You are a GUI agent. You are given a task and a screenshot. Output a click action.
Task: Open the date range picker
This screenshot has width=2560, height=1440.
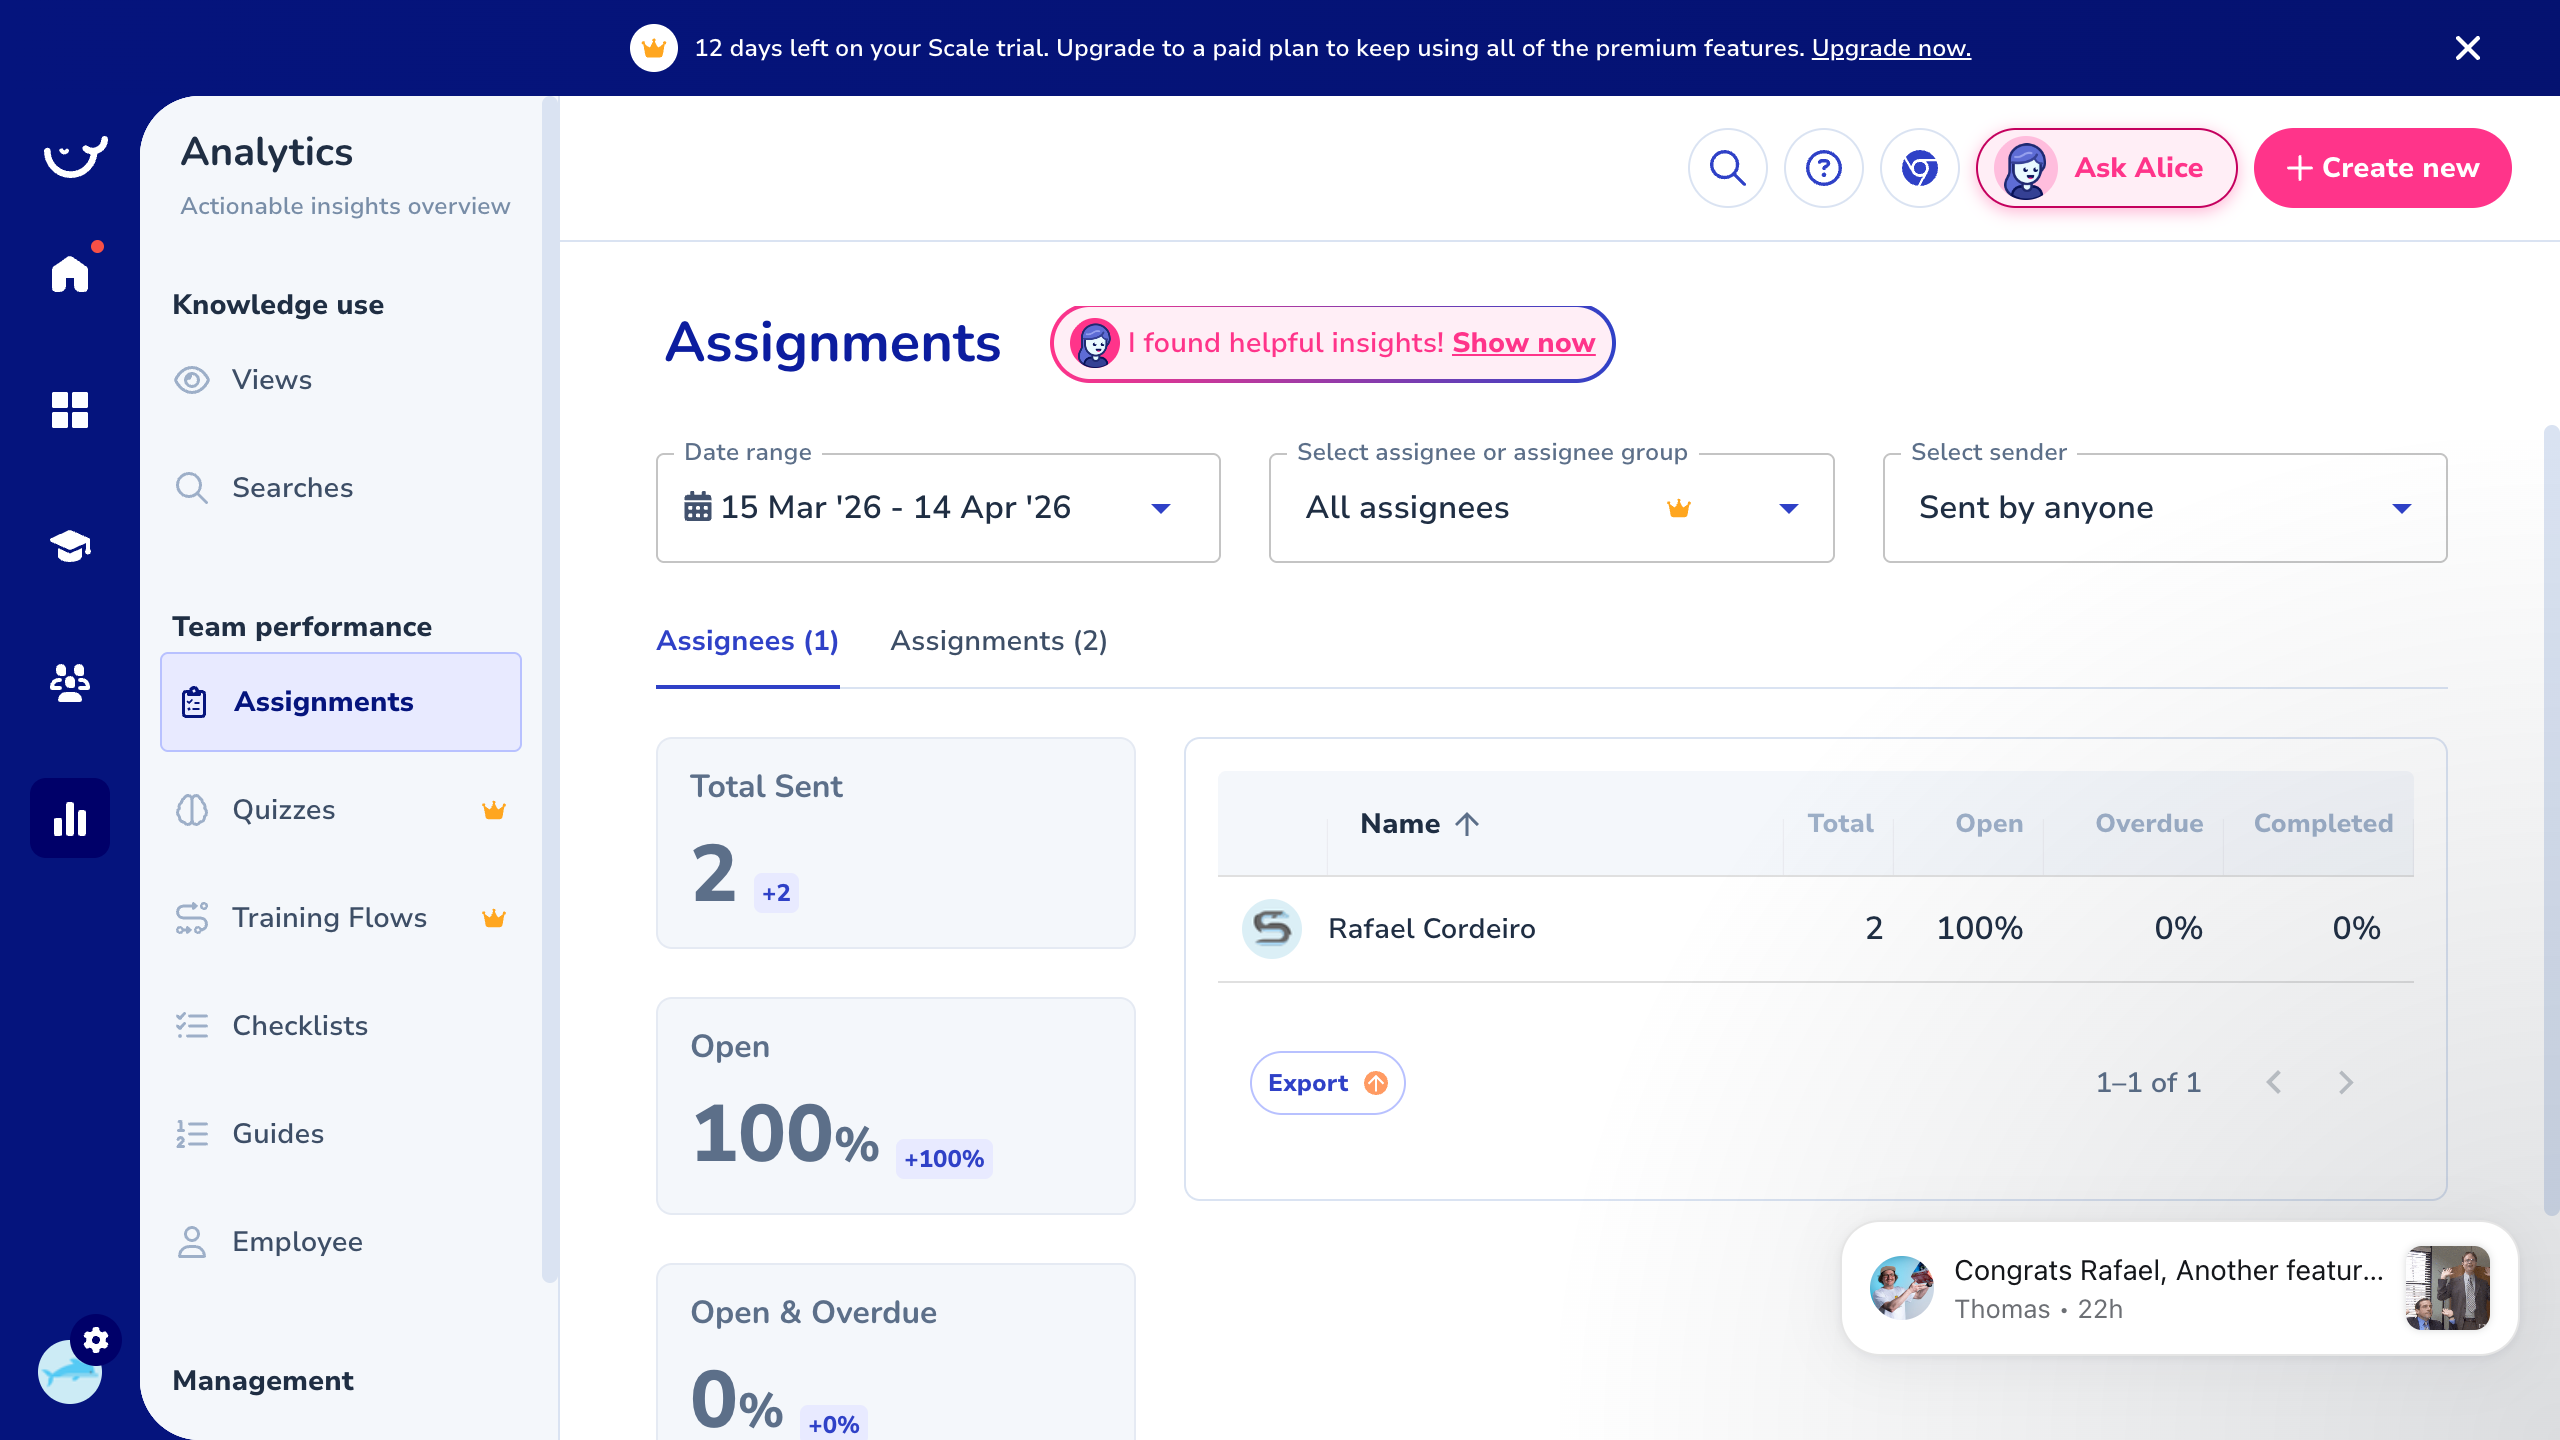click(937, 507)
